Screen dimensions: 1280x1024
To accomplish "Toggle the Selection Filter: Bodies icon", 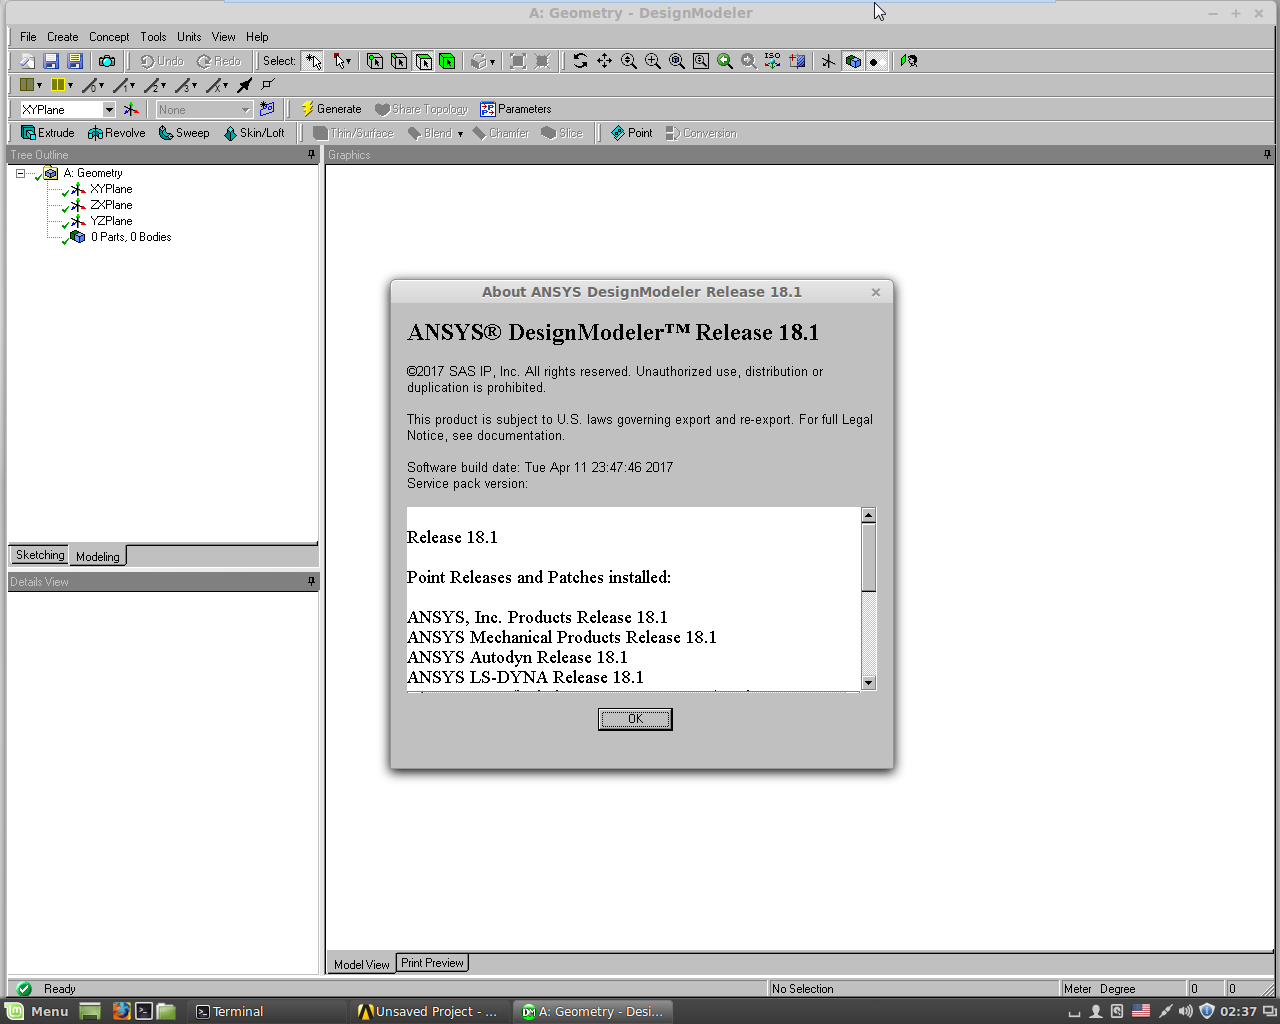I will point(447,61).
